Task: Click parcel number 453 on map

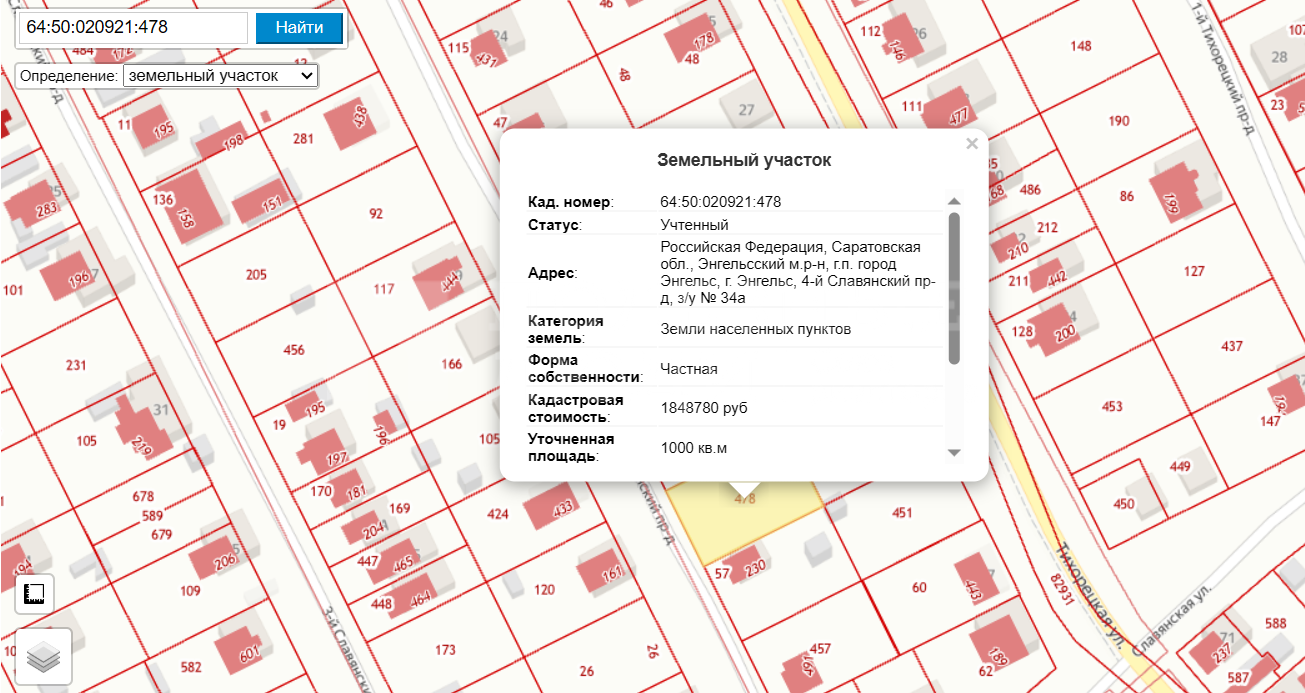Action: pyautogui.click(x=1112, y=407)
